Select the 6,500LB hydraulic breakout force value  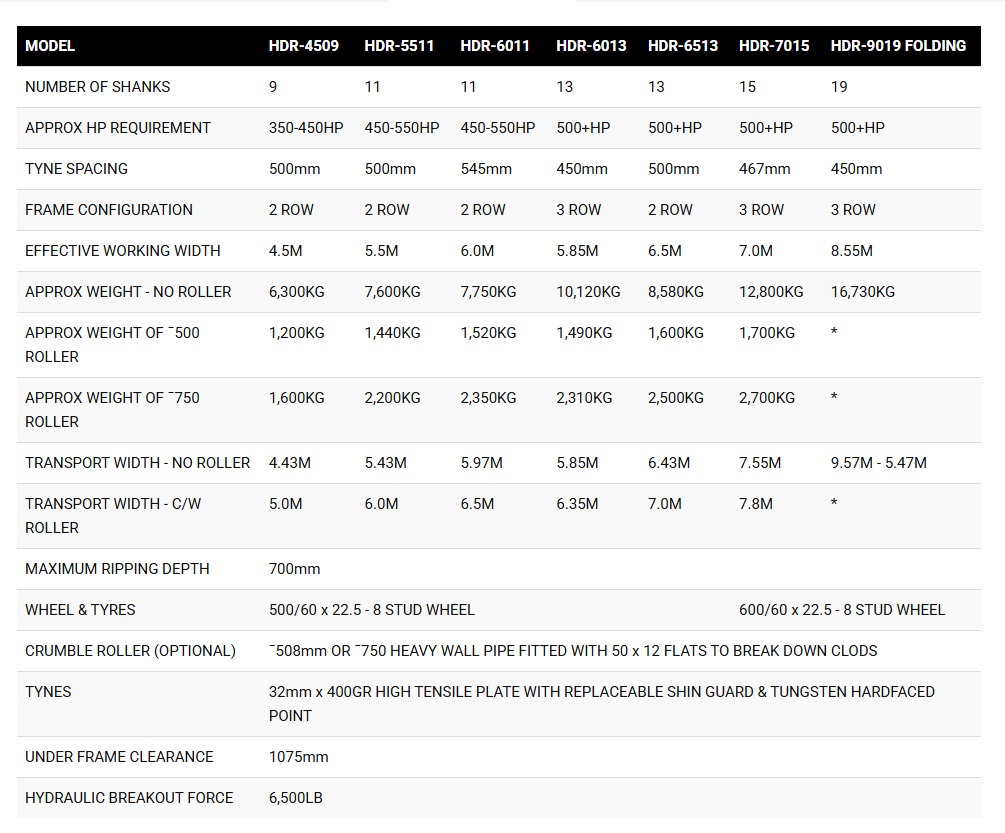pyautogui.click(x=295, y=798)
